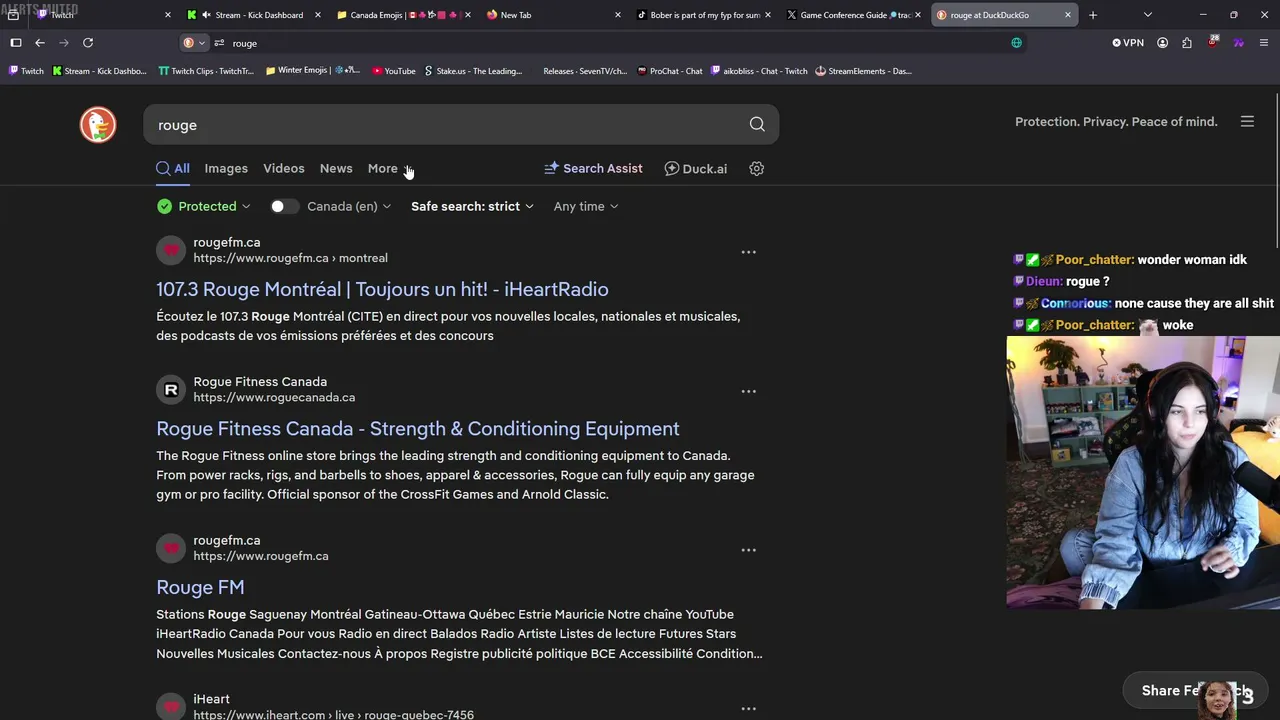Open the Stake.us bookmark

tap(473, 71)
